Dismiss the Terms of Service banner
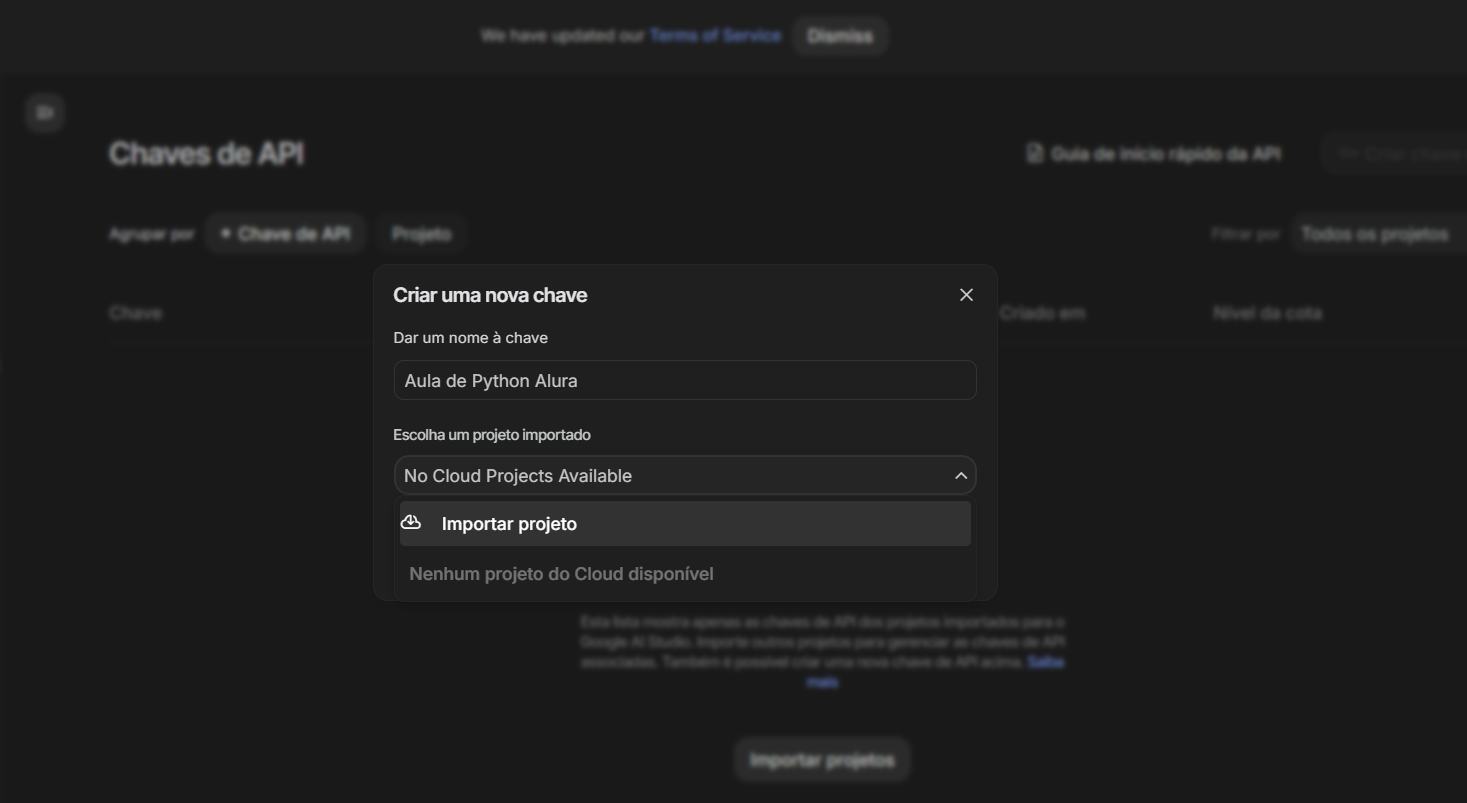This screenshot has width=1467, height=803. (x=840, y=36)
